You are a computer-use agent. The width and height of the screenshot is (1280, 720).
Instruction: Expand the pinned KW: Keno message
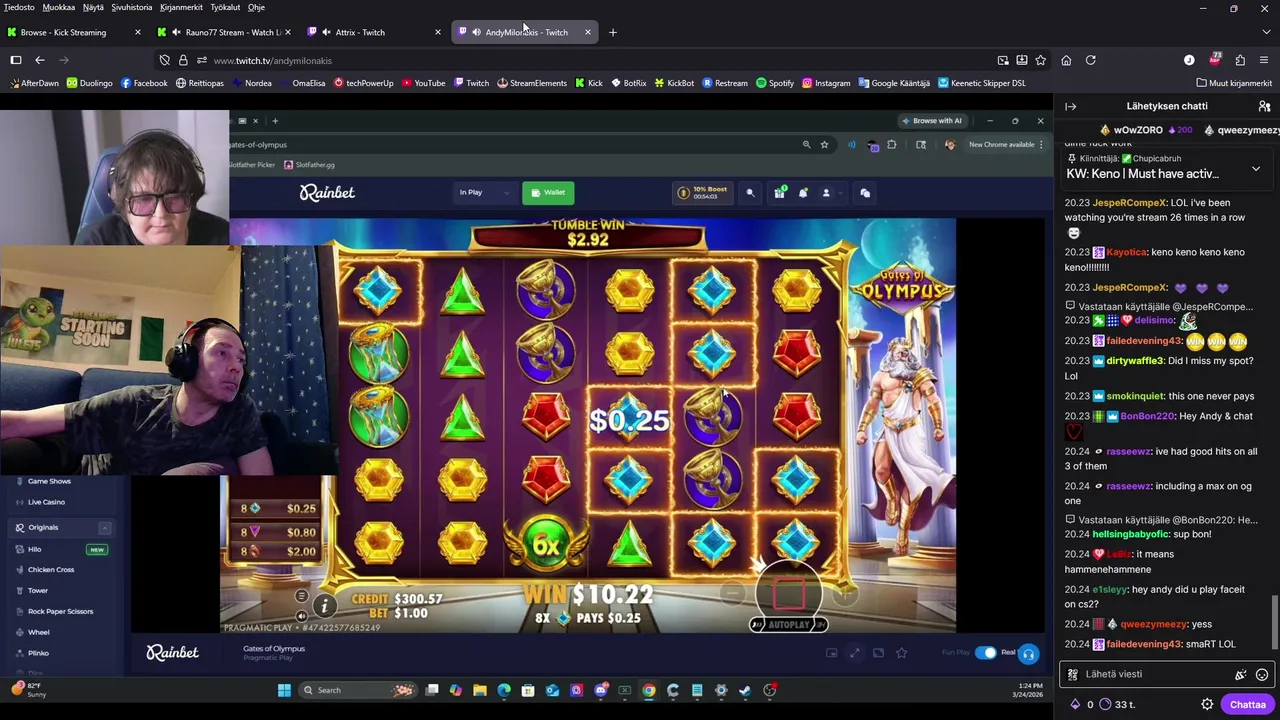[x=1255, y=169]
